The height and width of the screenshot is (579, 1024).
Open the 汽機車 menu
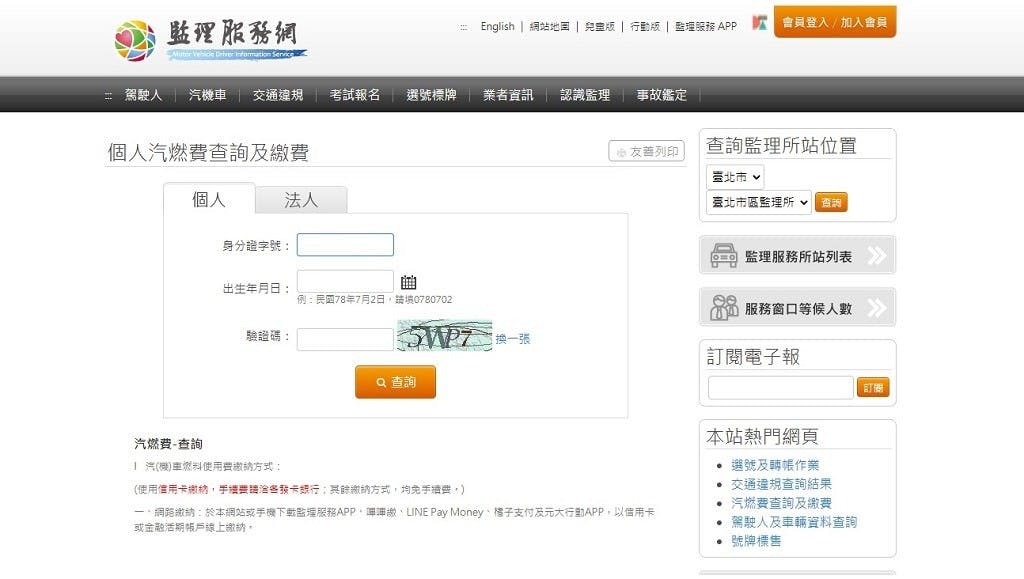[208, 95]
